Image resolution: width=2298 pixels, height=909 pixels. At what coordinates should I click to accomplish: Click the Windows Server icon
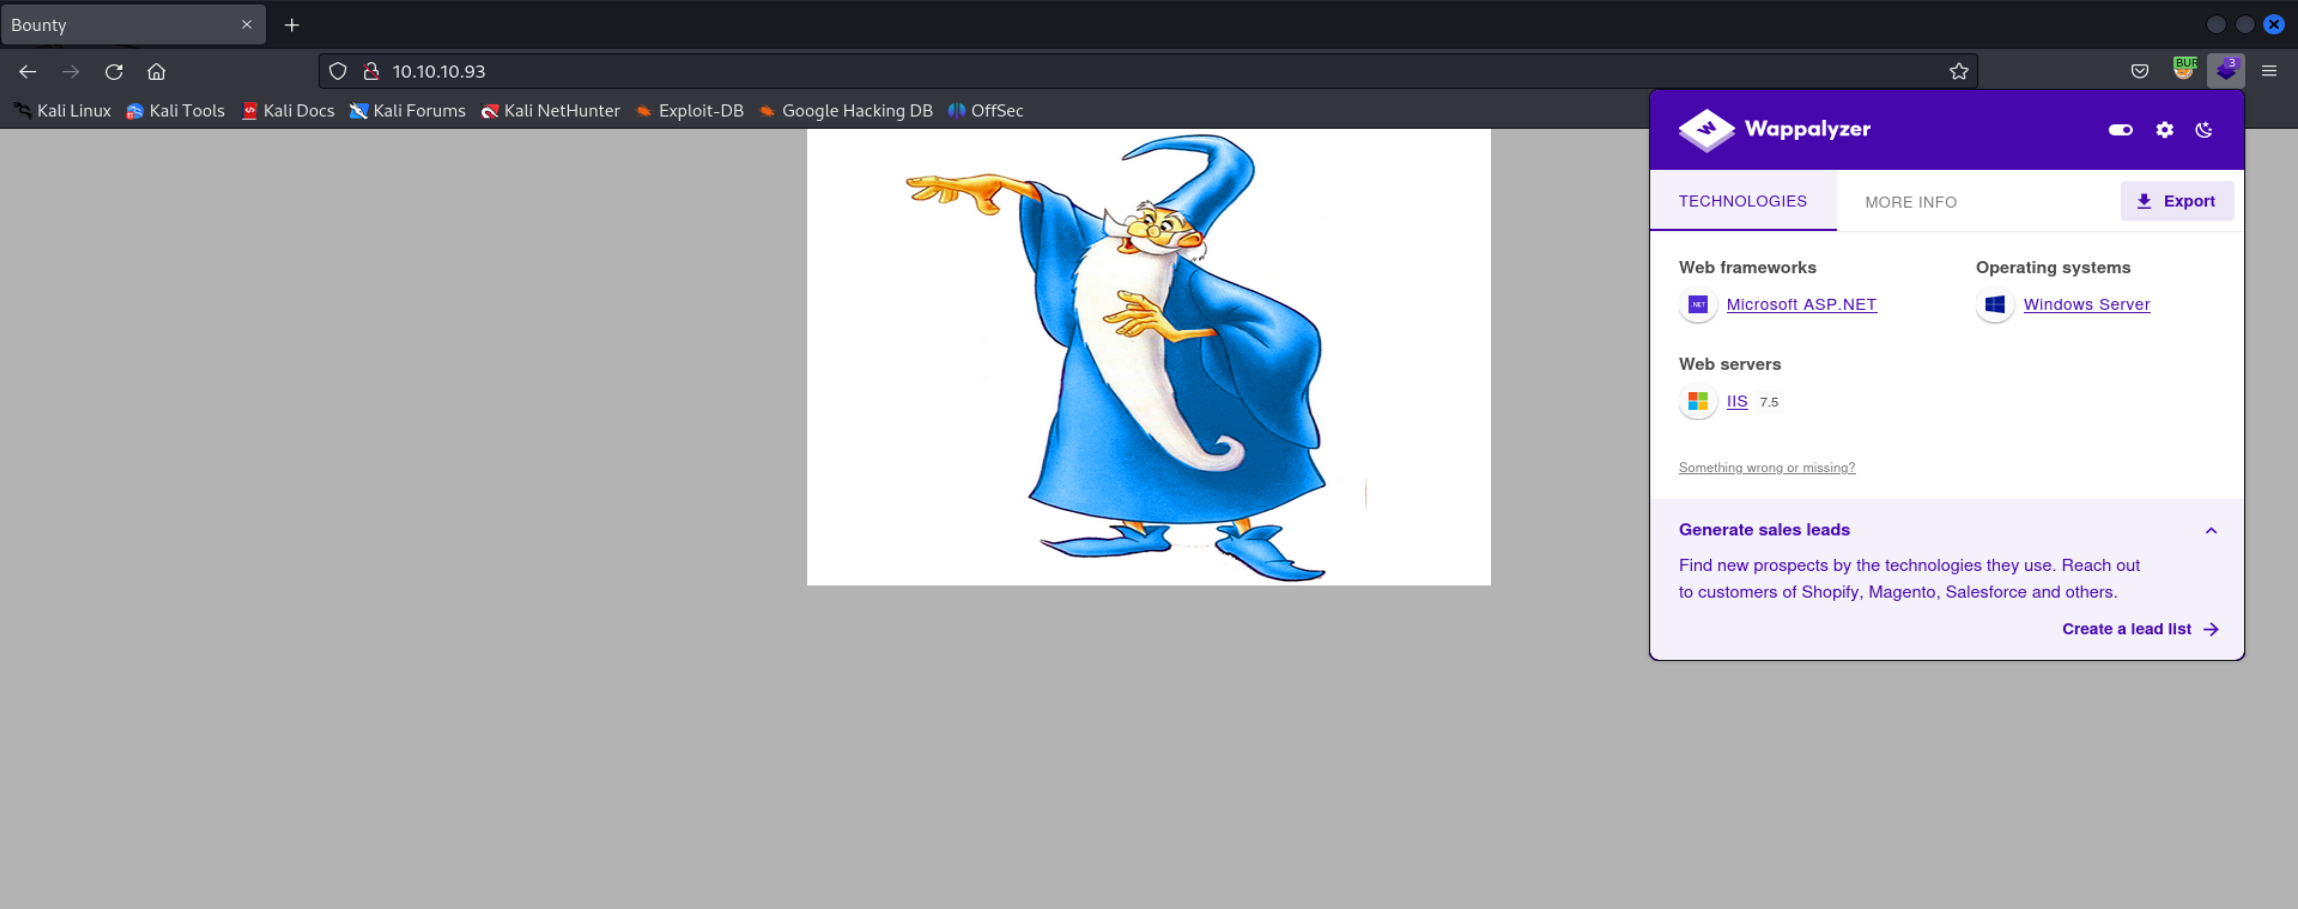click(1995, 304)
